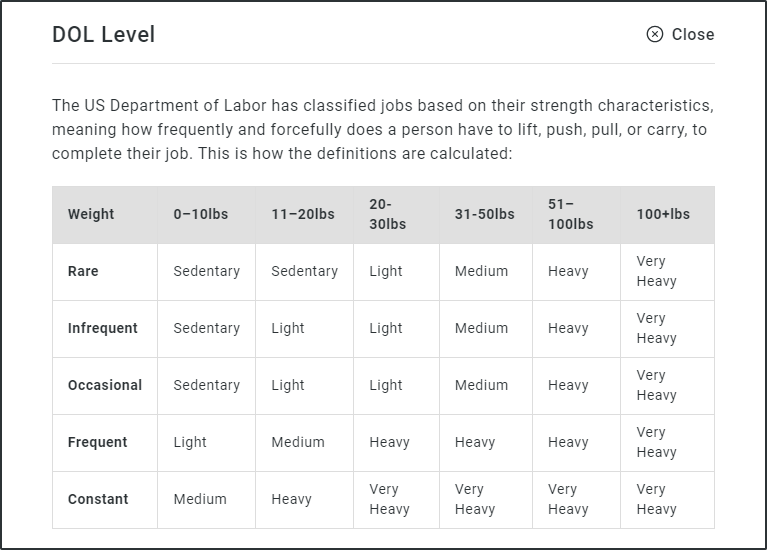Select the Occasional row label

(x=105, y=385)
